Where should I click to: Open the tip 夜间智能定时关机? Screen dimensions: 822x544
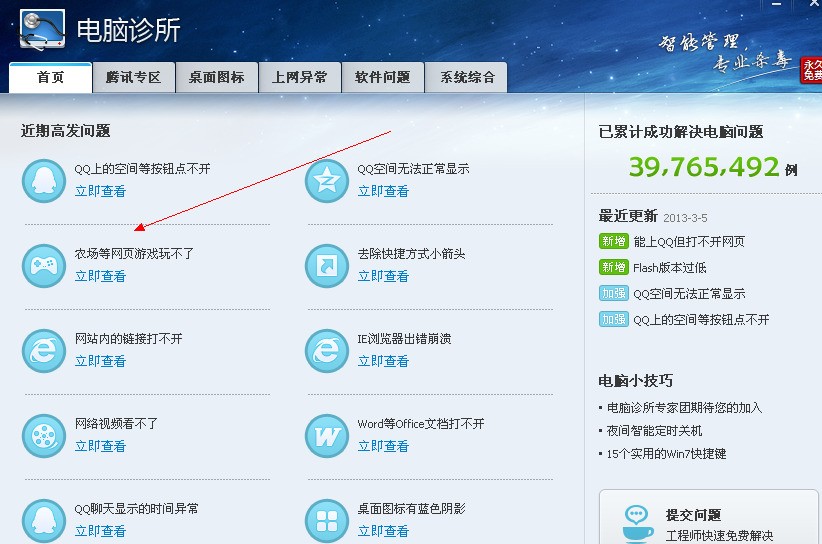[x=654, y=431]
